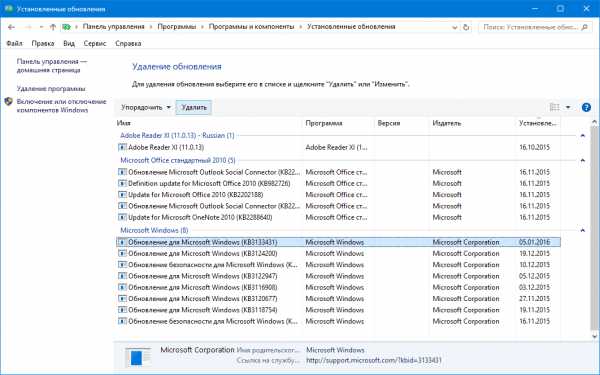The height and width of the screenshot is (375, 600).
Task: Expand address bar history dropdown
Action: pyautogui.click(x=454, y=27)
